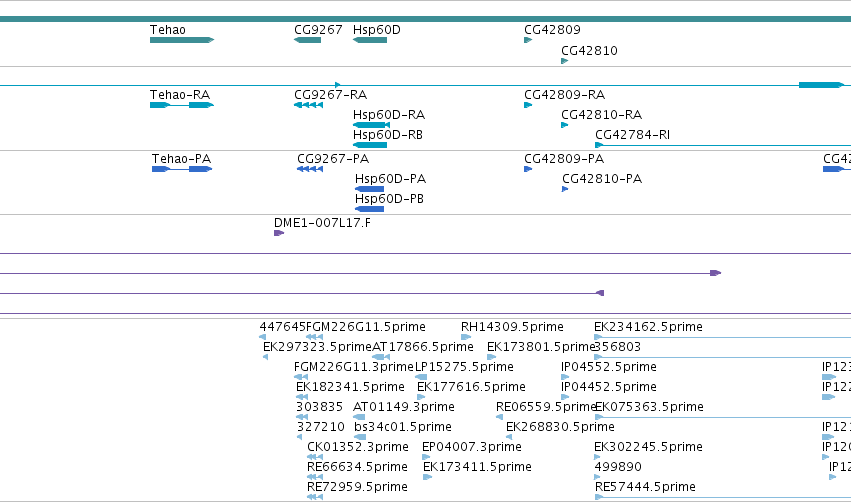Click the EK075363.5prime EST label
The height and width of the screenshot is (502, 851).
[x=649, y=408]
